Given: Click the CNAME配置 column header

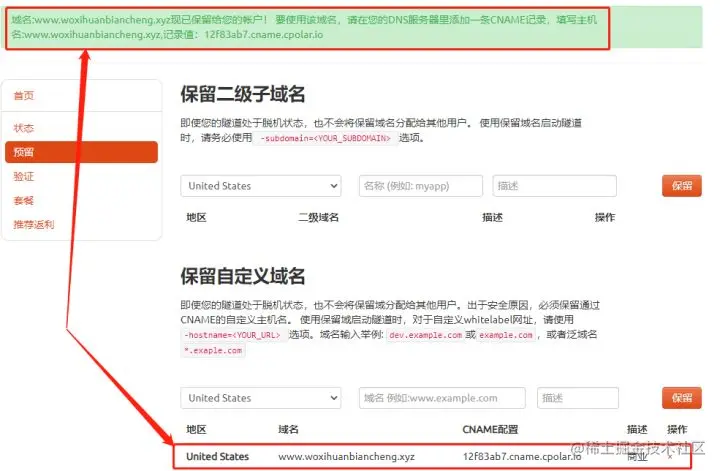Looking at the screenshot, I should (490, 430).
